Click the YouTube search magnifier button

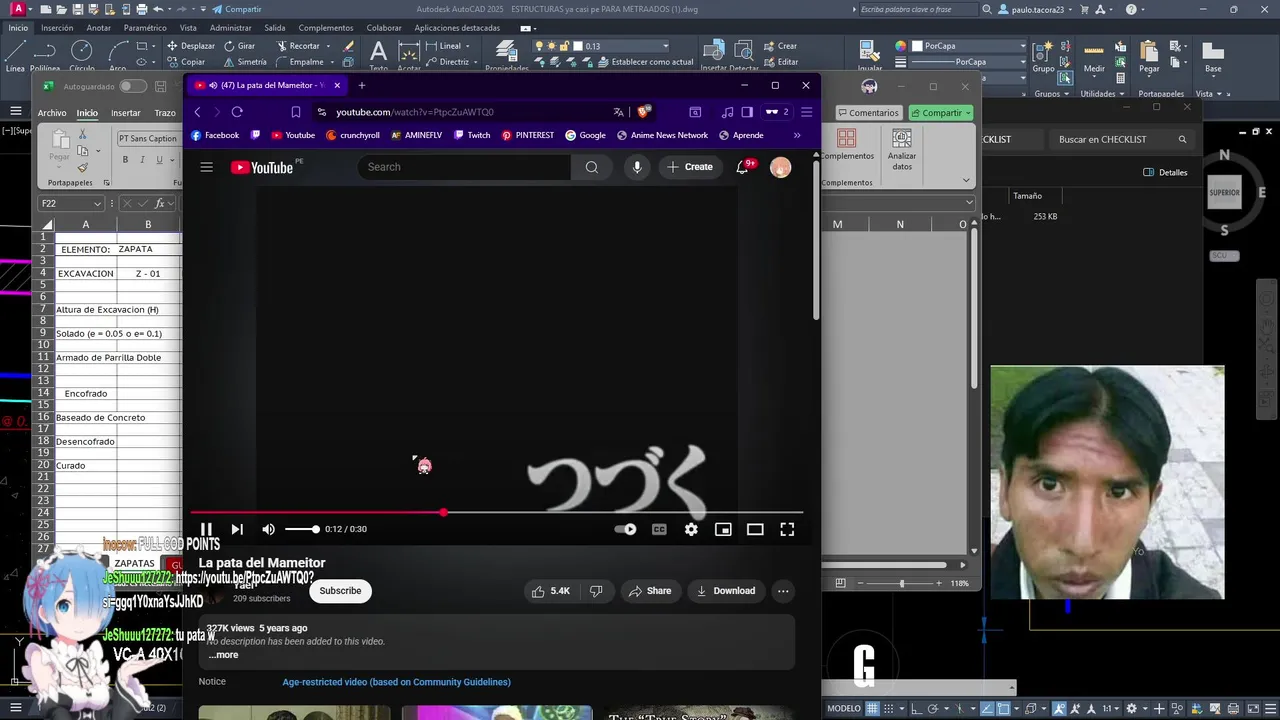(592, 167)
